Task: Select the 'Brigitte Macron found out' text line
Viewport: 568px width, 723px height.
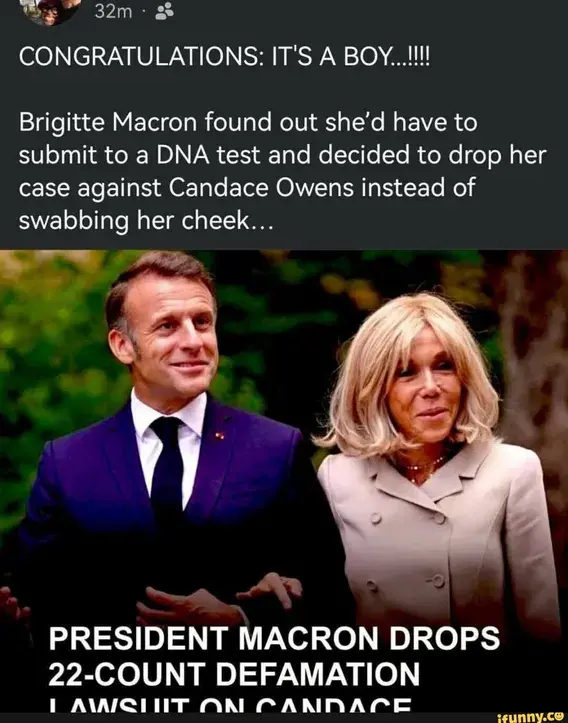Action: coord(248,124)
